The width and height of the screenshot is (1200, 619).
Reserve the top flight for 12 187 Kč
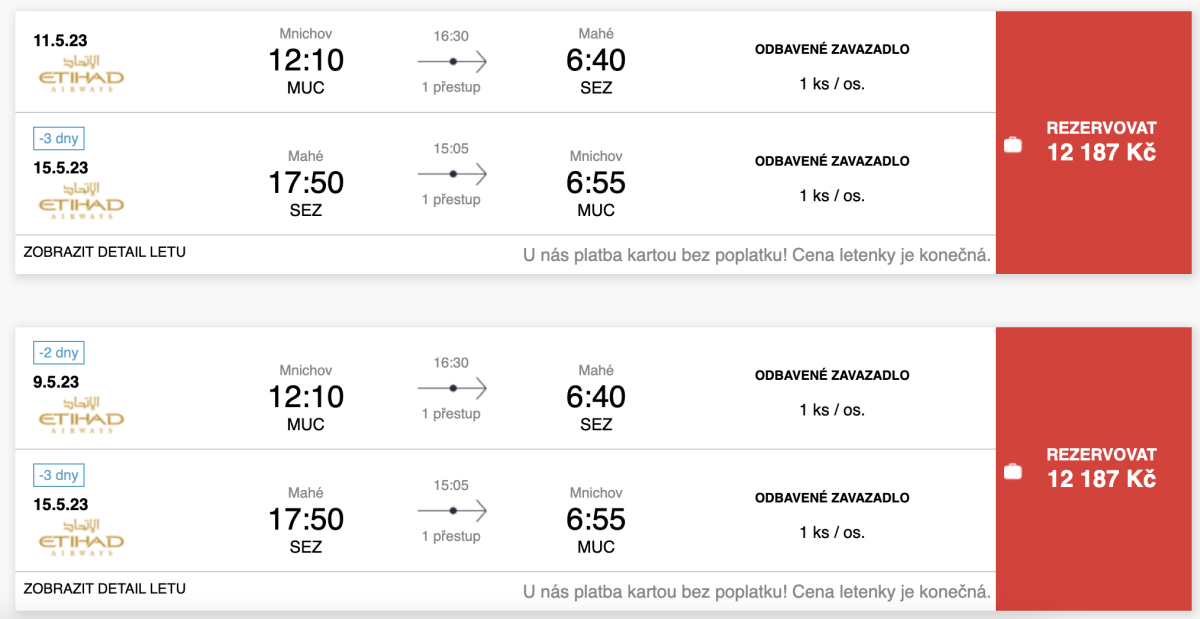pyautogui.click(x=1100, y=141)
